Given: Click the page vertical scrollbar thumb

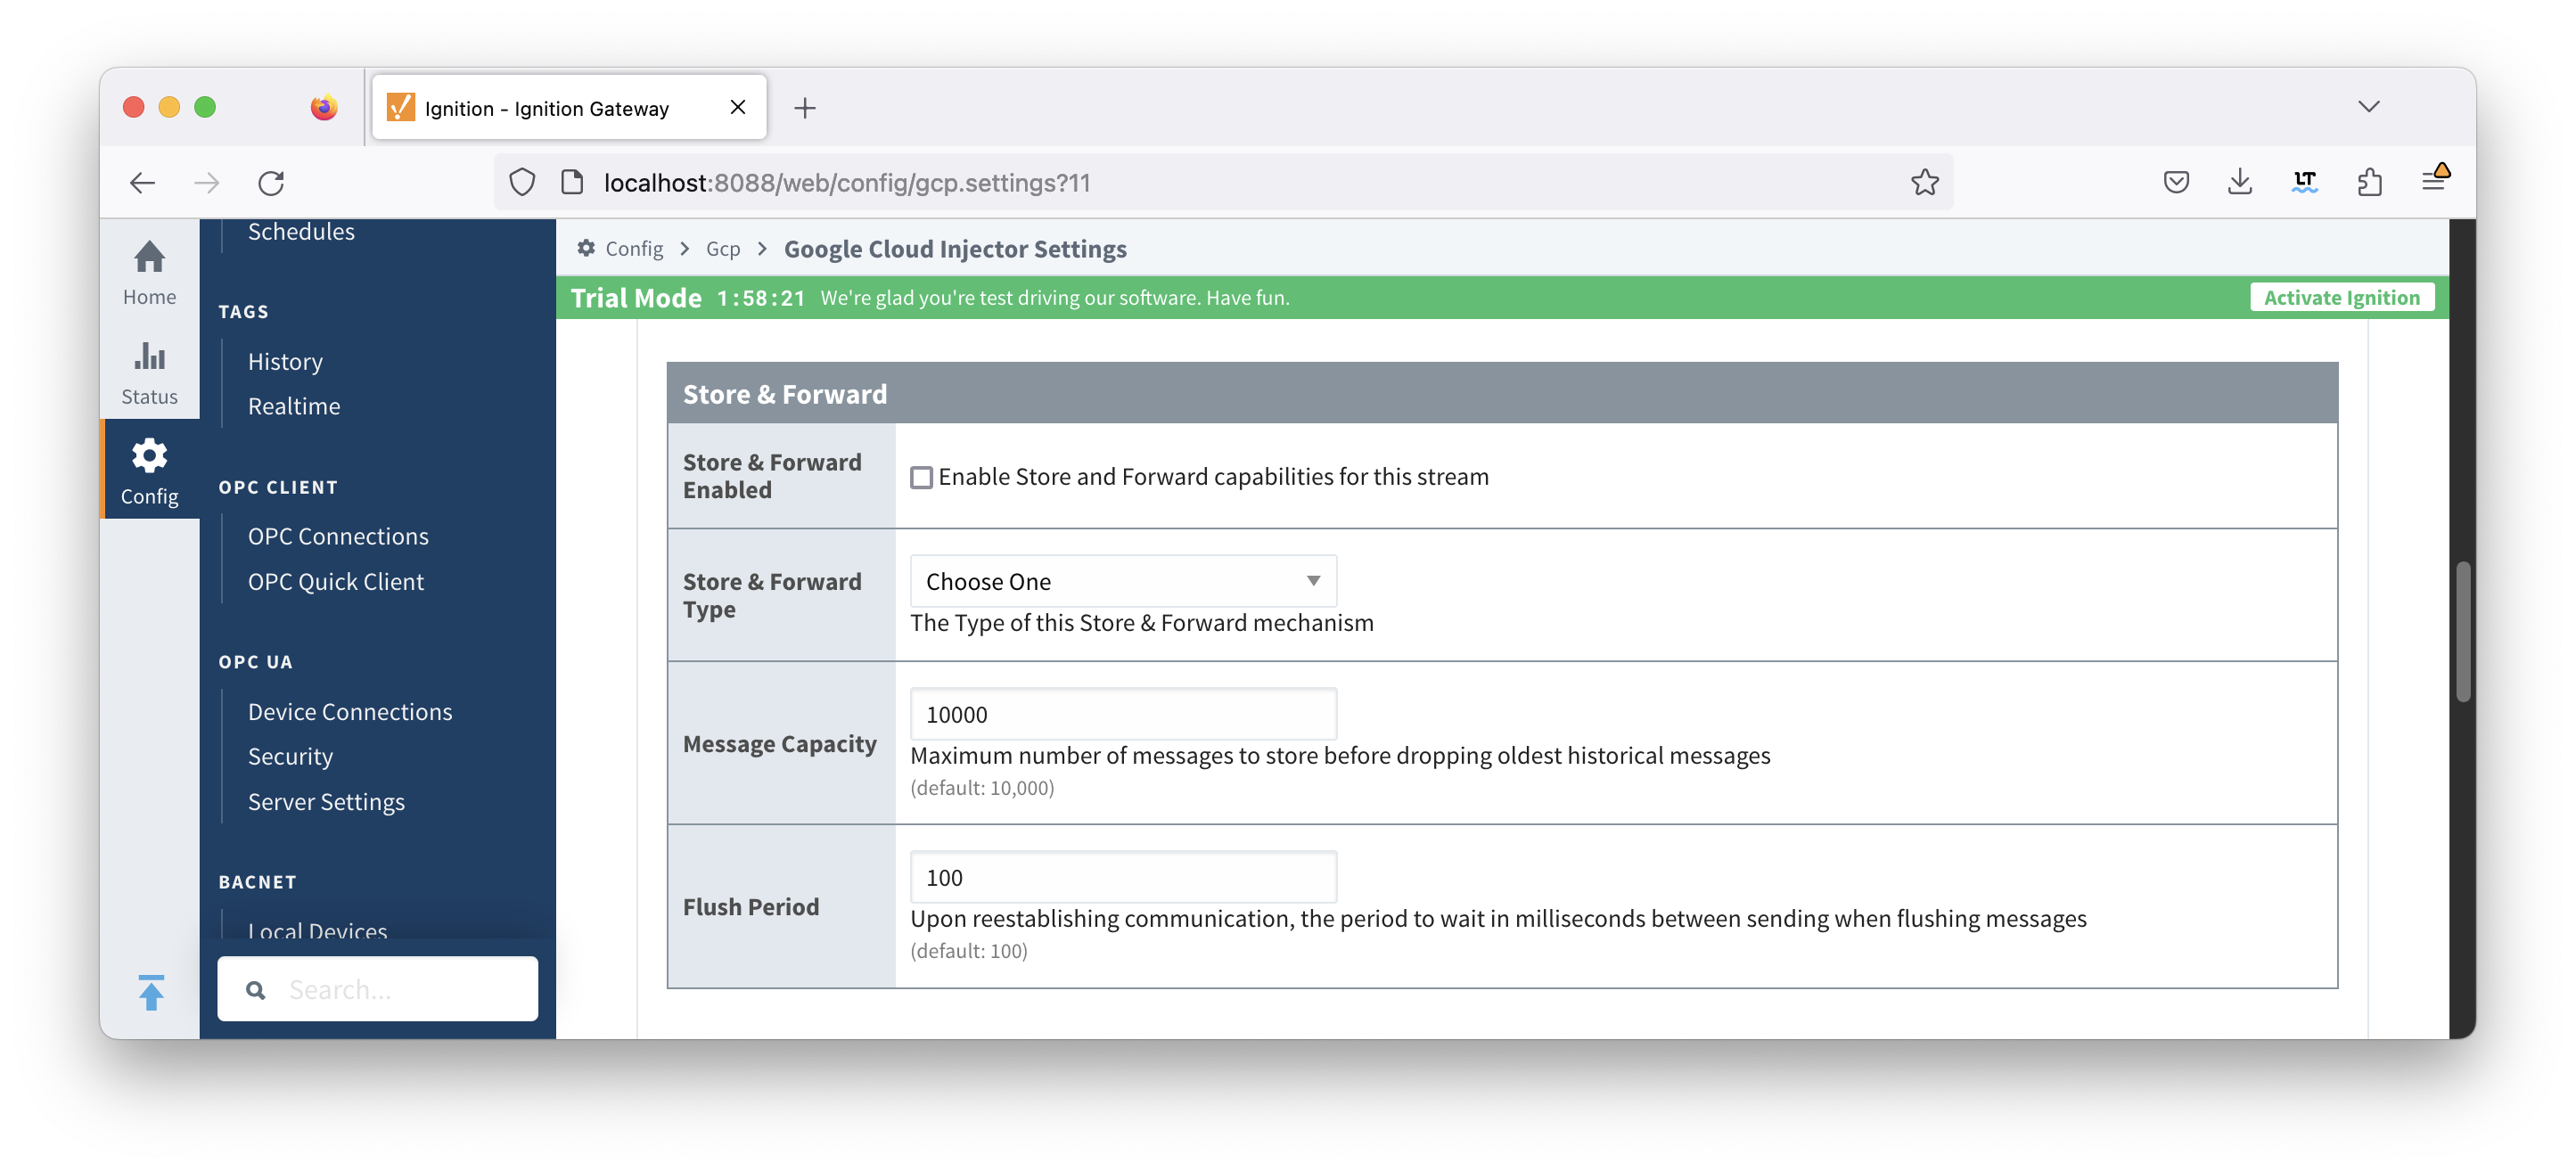Looking at the screenshot, I should (2462, 632).
